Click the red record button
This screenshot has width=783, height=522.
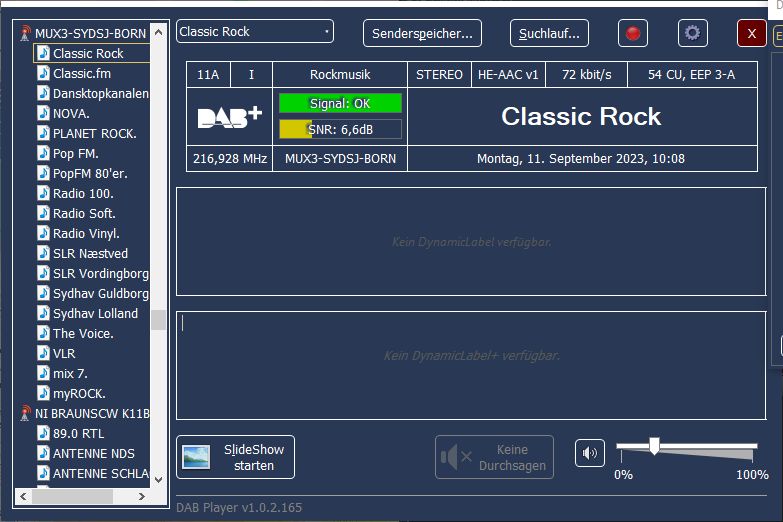click(x=632, y=33)
